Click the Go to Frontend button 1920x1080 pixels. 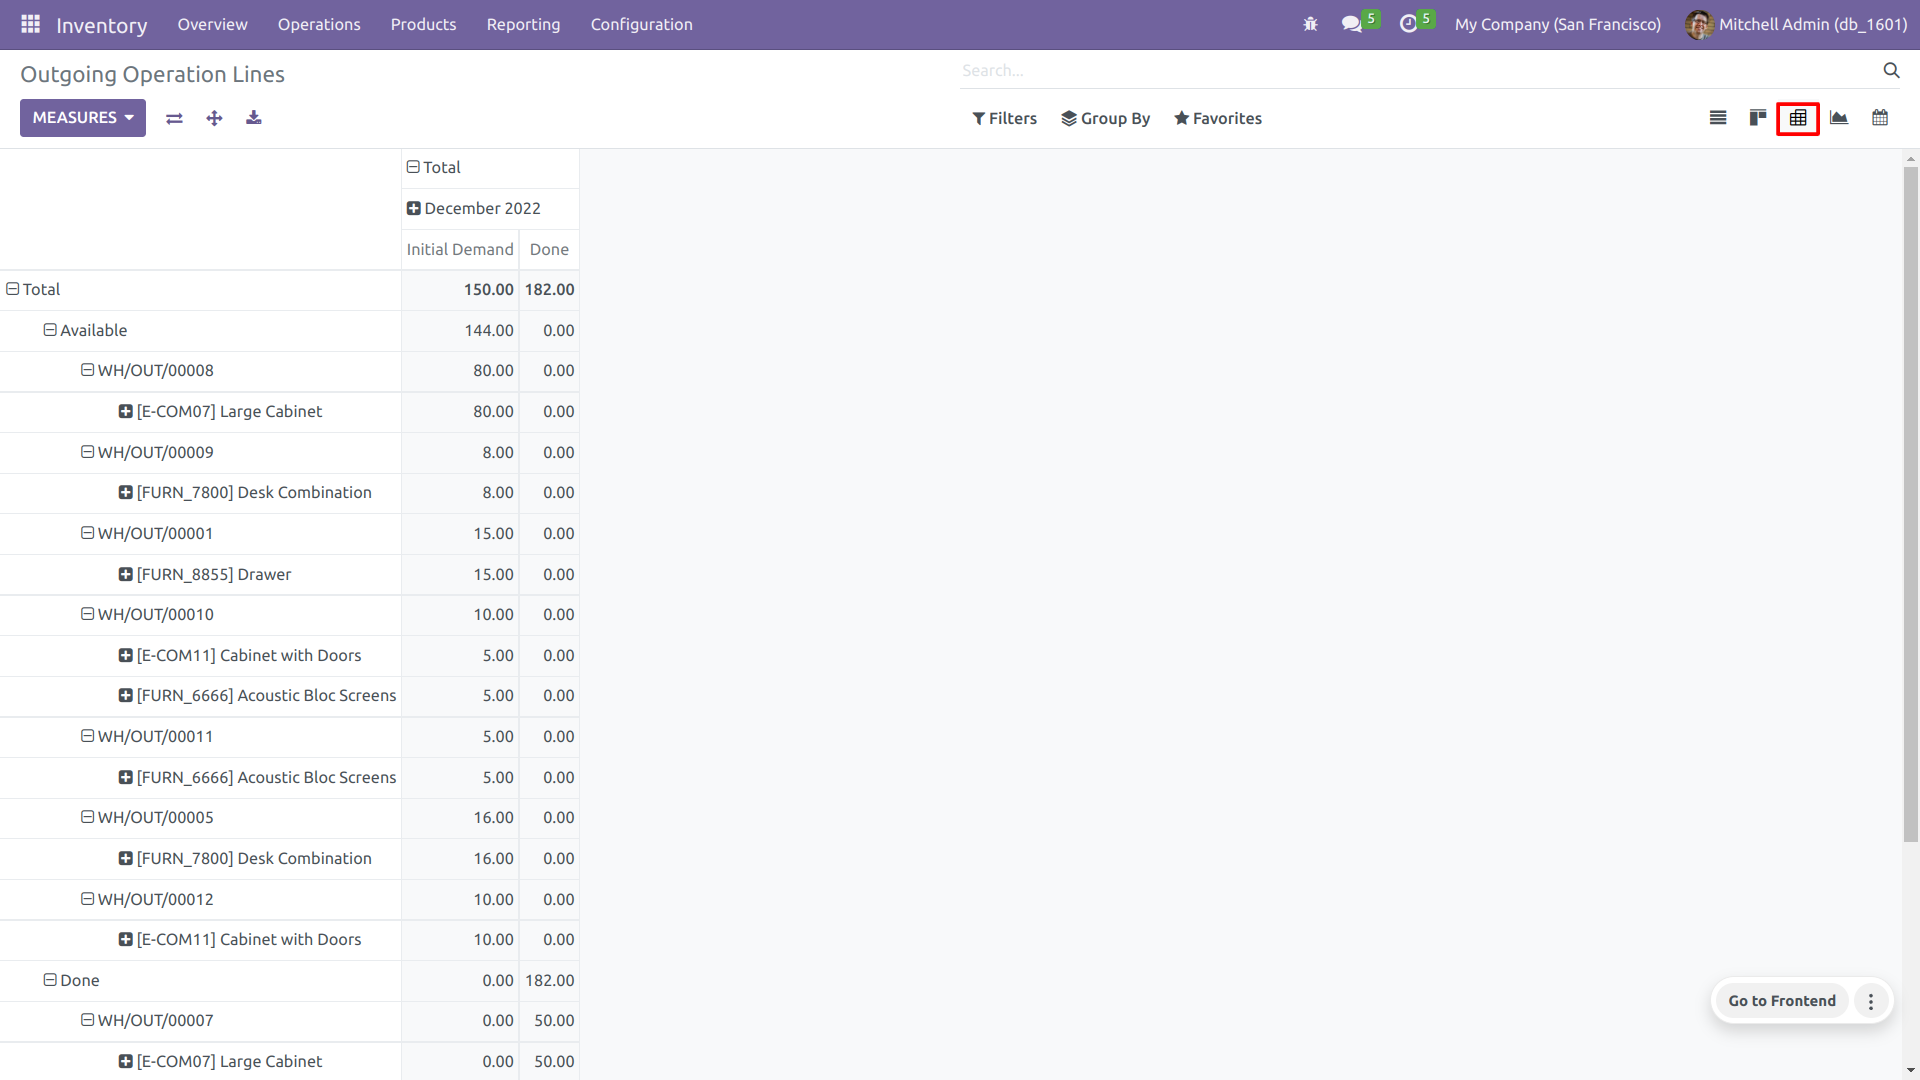(x=1781, y=1001)
